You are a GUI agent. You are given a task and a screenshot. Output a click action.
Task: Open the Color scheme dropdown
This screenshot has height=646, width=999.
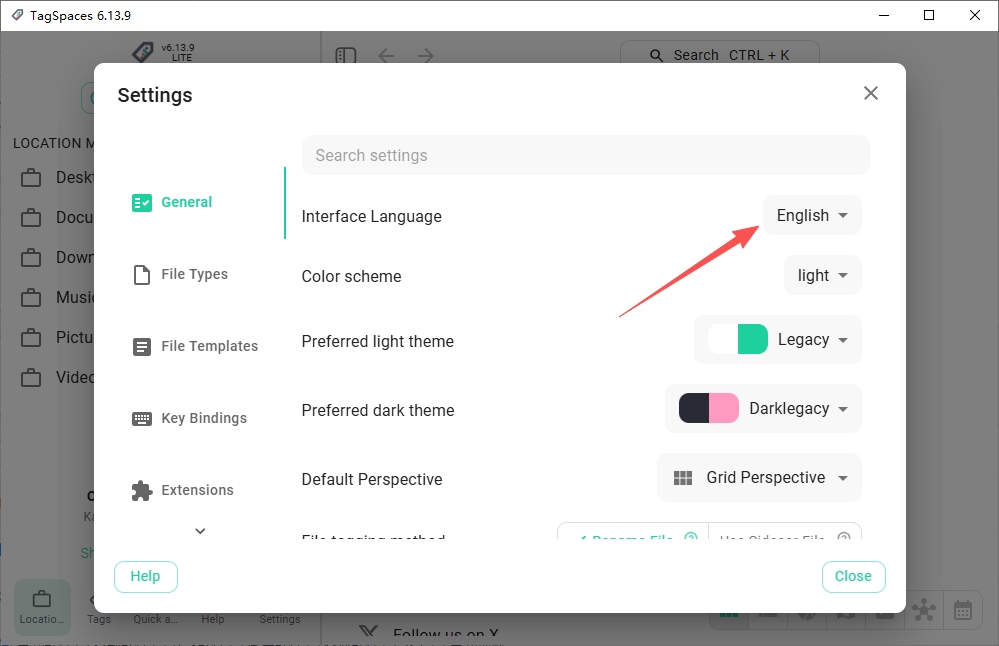coord(822,275)
